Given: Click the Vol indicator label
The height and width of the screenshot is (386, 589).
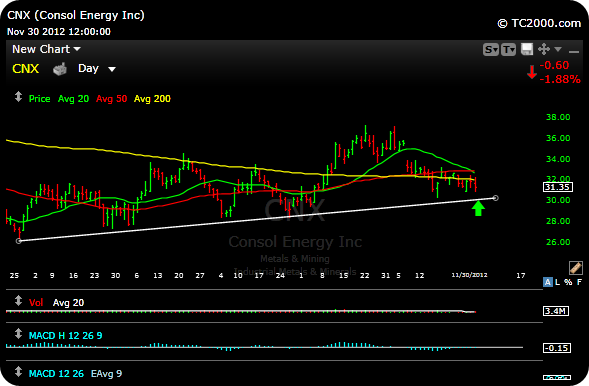Looking at the screenshot, I should [36, 303].
